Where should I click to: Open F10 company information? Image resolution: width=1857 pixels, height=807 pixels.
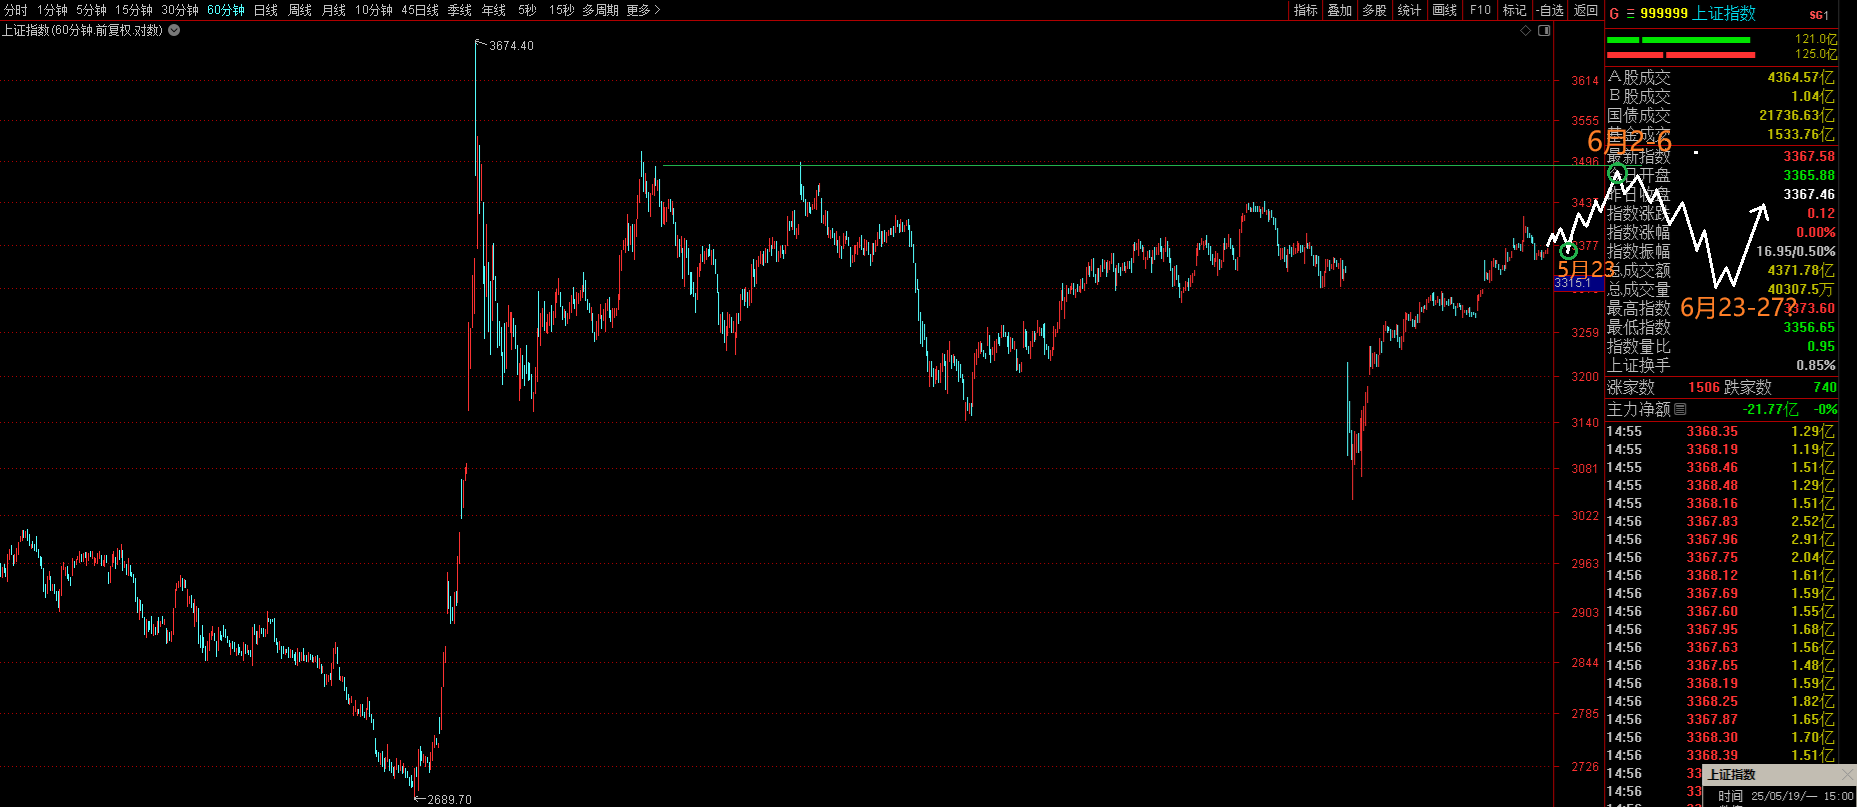(1480, 10)
